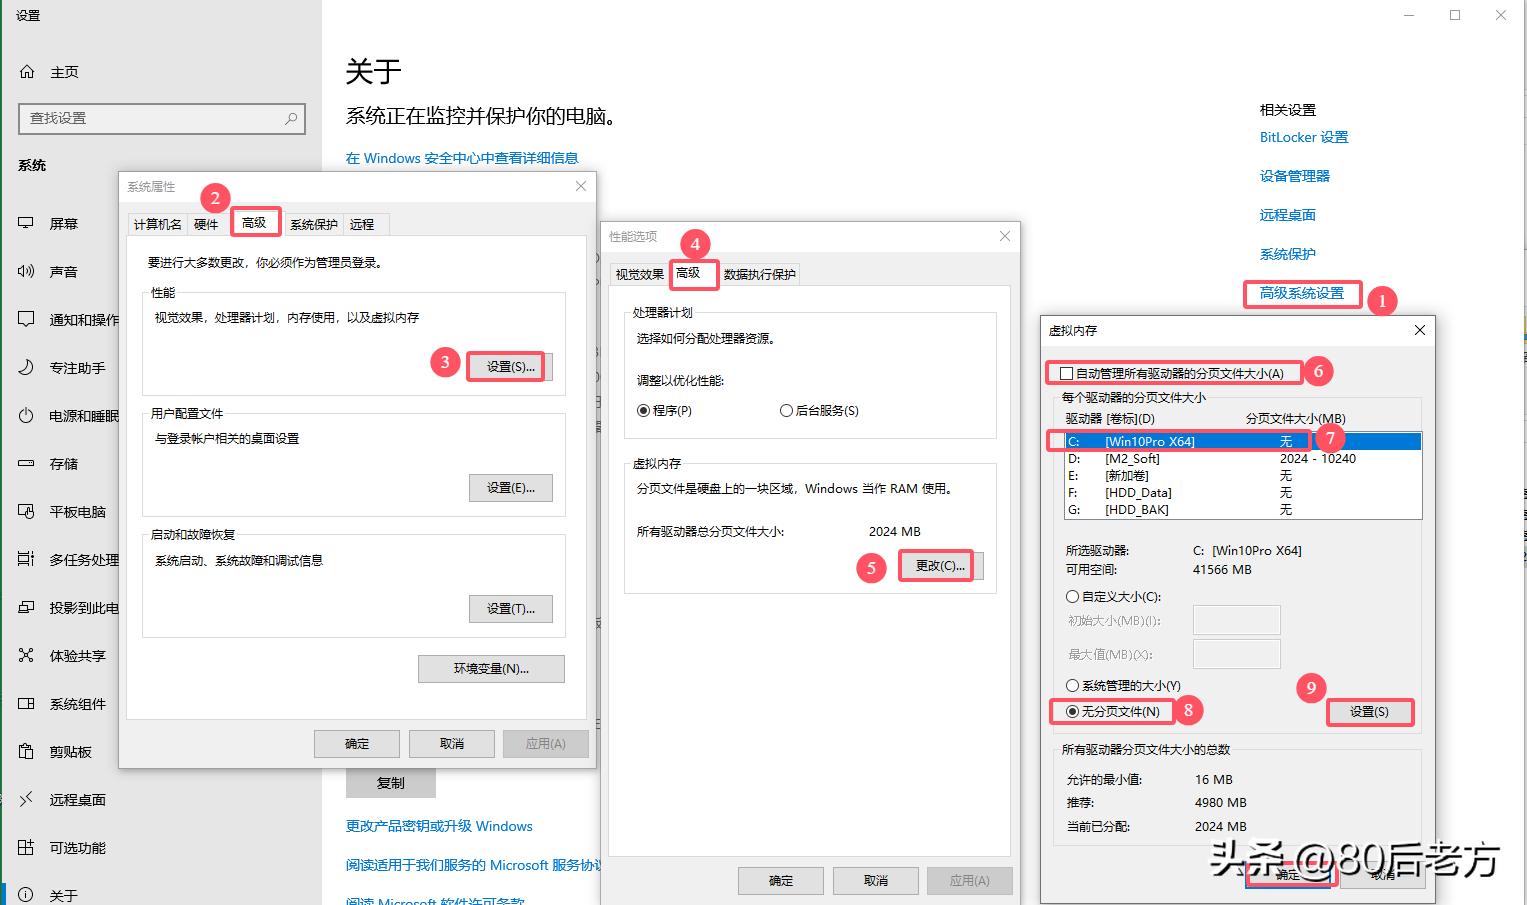This screenshot has height=905, width=1527.
Task: Check 自动管理所有驱动器的分页文件大小 checkbox
Action: [x=1066, y=372]
